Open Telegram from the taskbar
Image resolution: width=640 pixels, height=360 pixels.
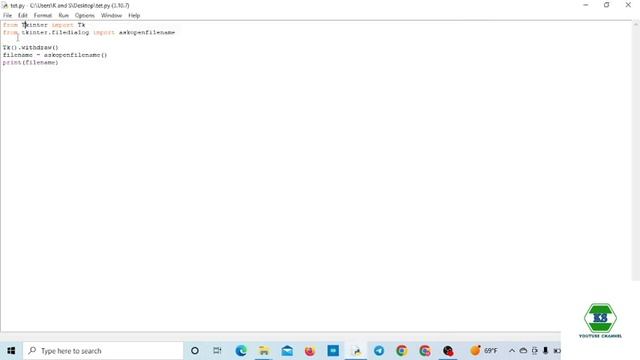(379, 351)
